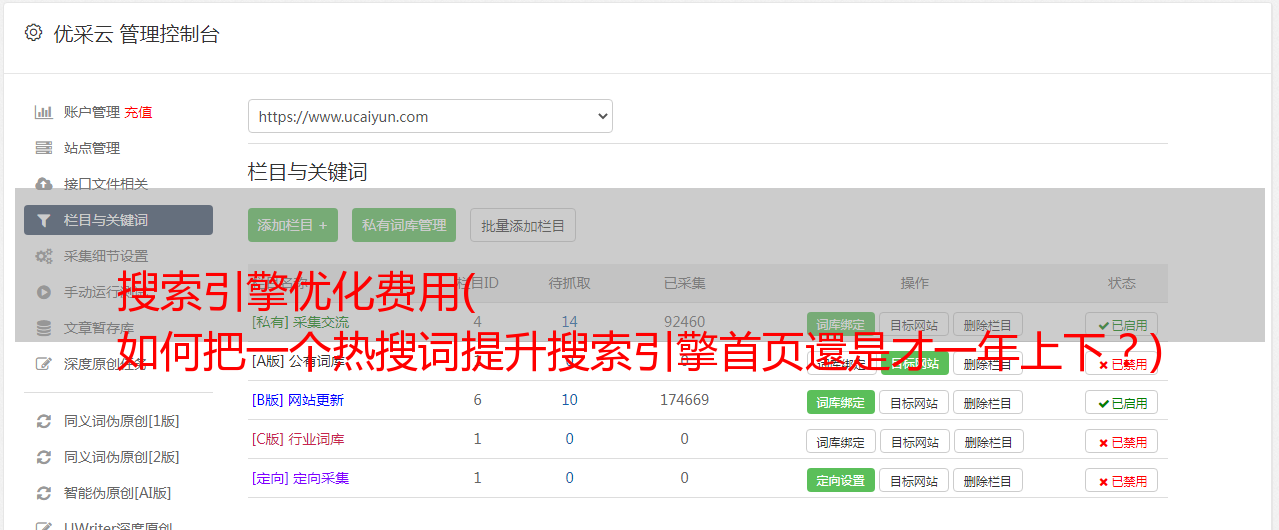Viewport: 1279px width, 530px height.
Task: Click the 待抓取 column header
Action: tap(570, 283)
